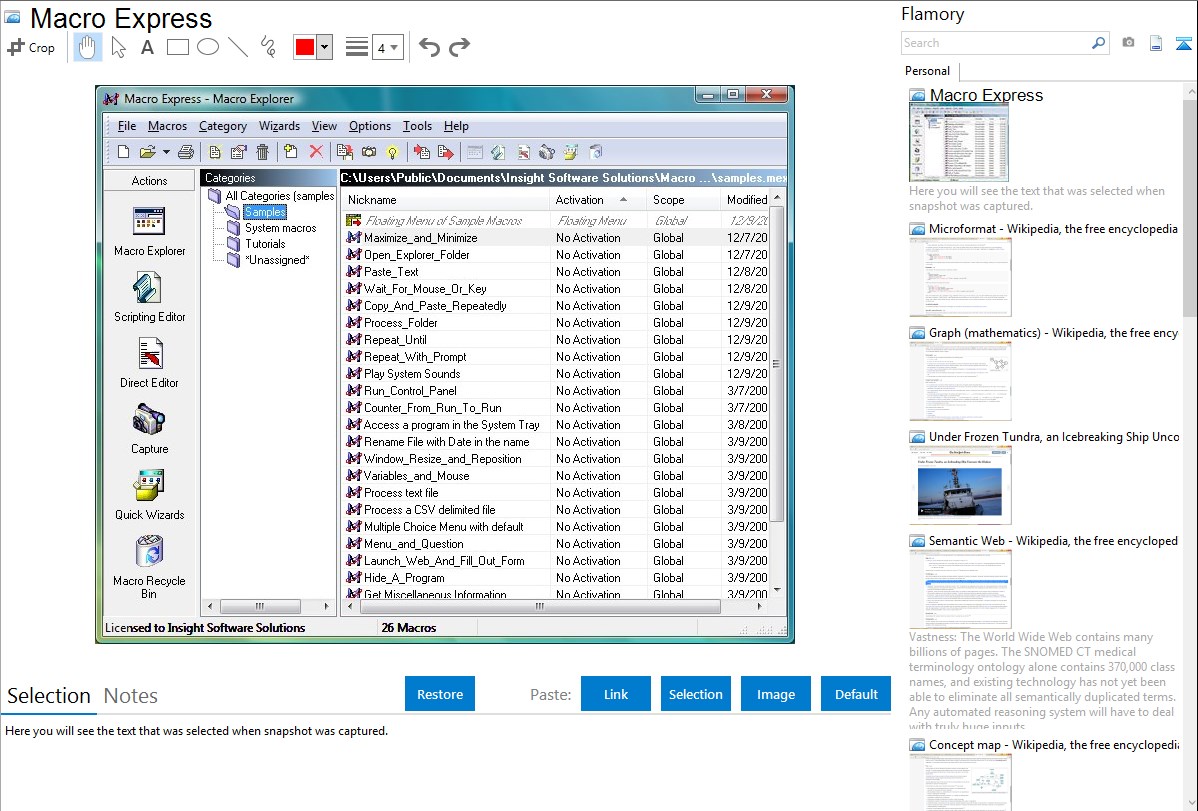The height and width of the screenshot is (811, 1198).
Task: Select the Samples category
Action: pyautogui.click(x=264, y=212)
